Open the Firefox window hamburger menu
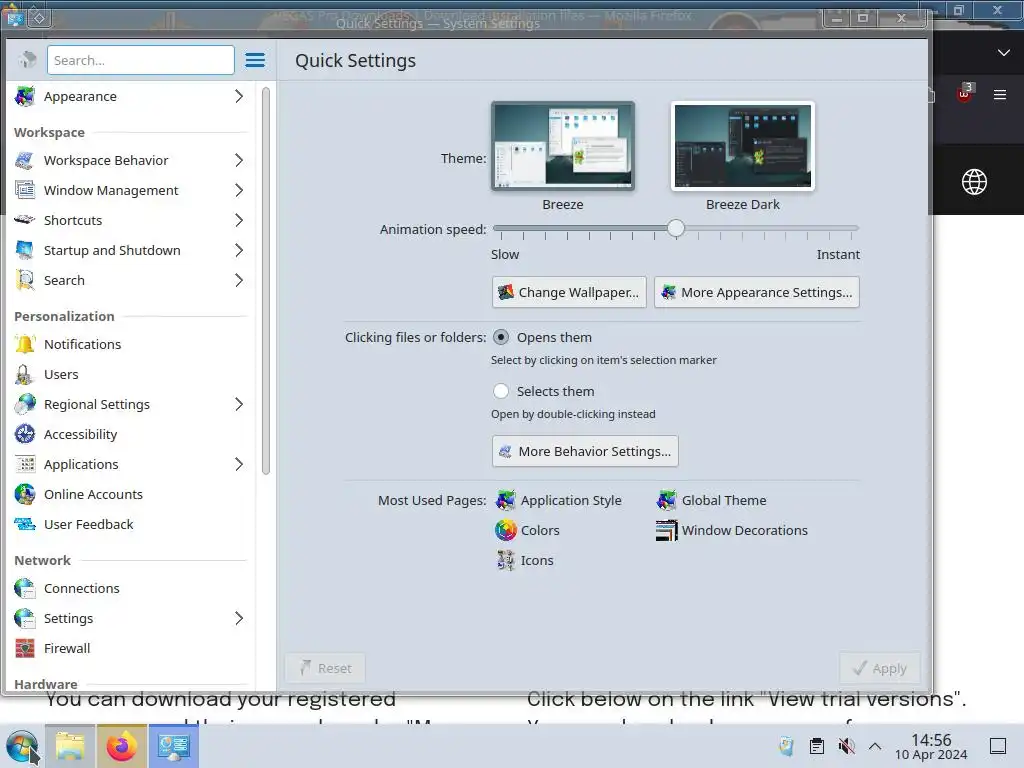Screen dimensions: 1024x768 coord(1000,95)
